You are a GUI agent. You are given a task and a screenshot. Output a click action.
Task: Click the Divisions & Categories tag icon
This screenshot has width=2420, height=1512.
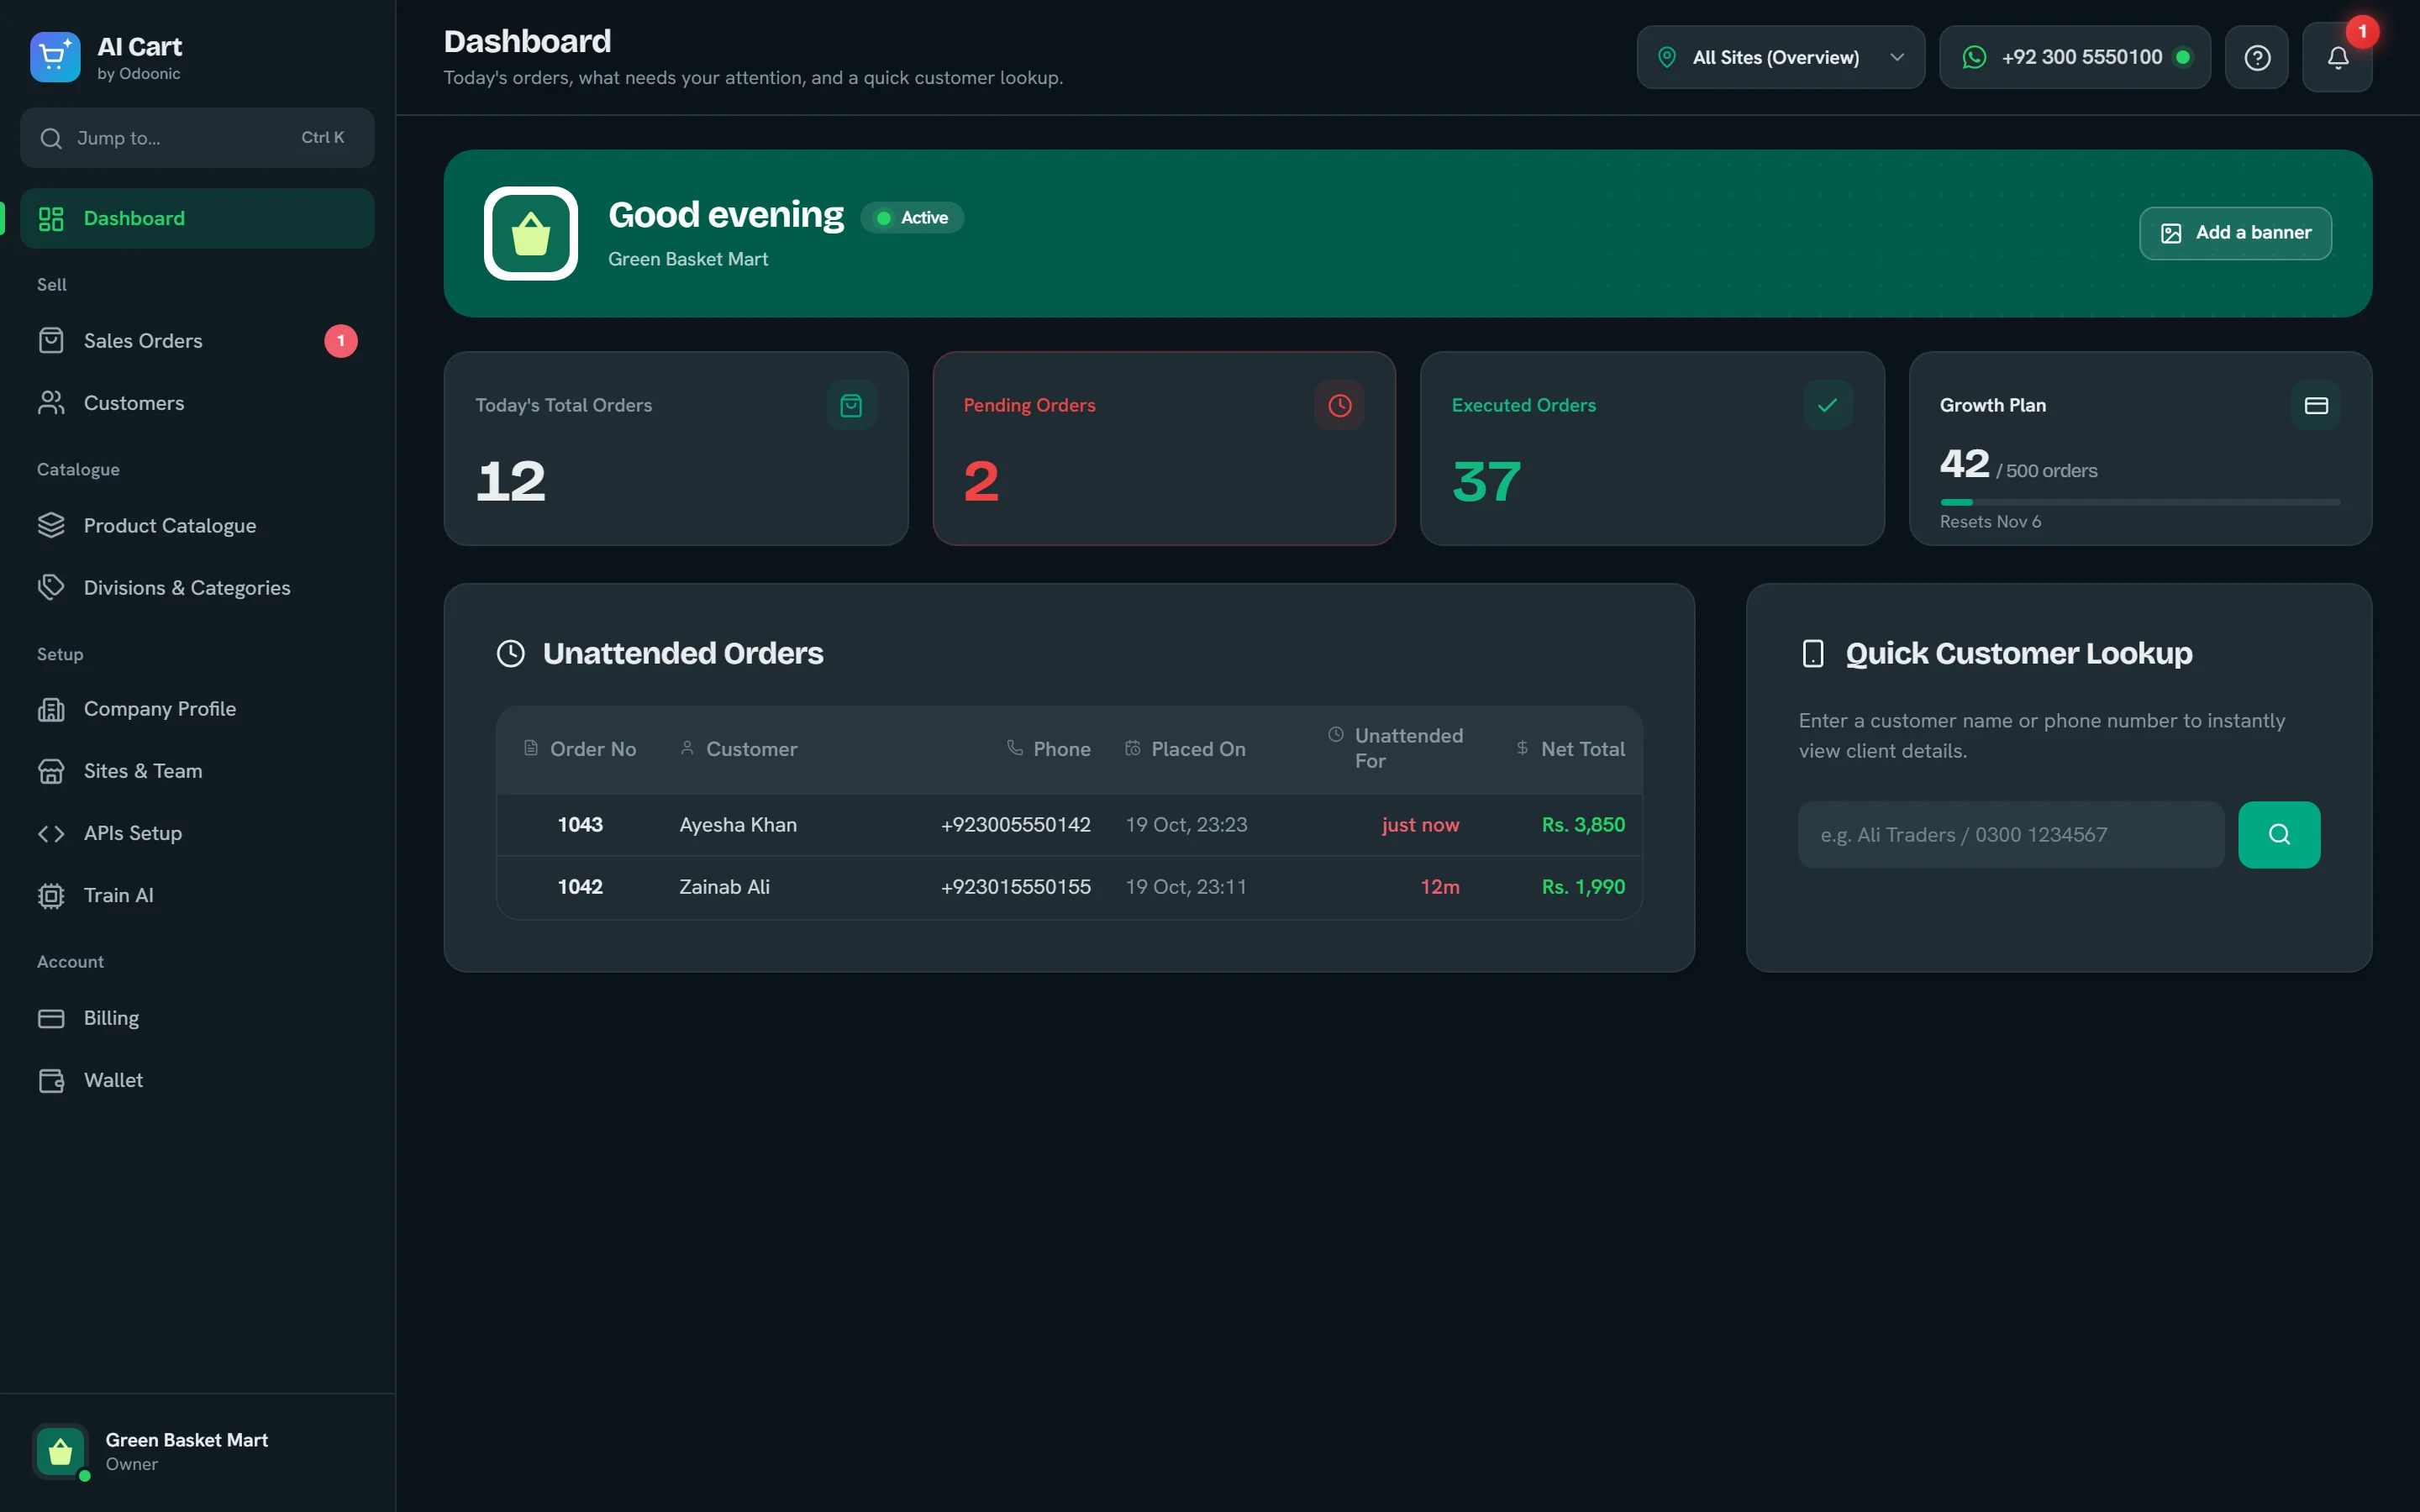pyautogui.click(x=51, y=587)
